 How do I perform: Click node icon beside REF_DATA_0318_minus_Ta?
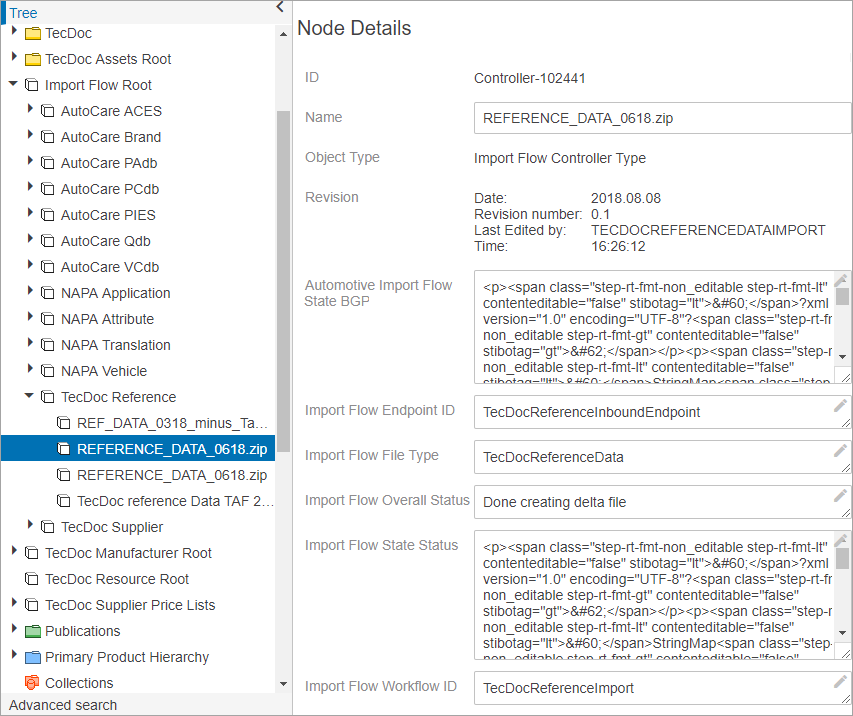(64, 423)
